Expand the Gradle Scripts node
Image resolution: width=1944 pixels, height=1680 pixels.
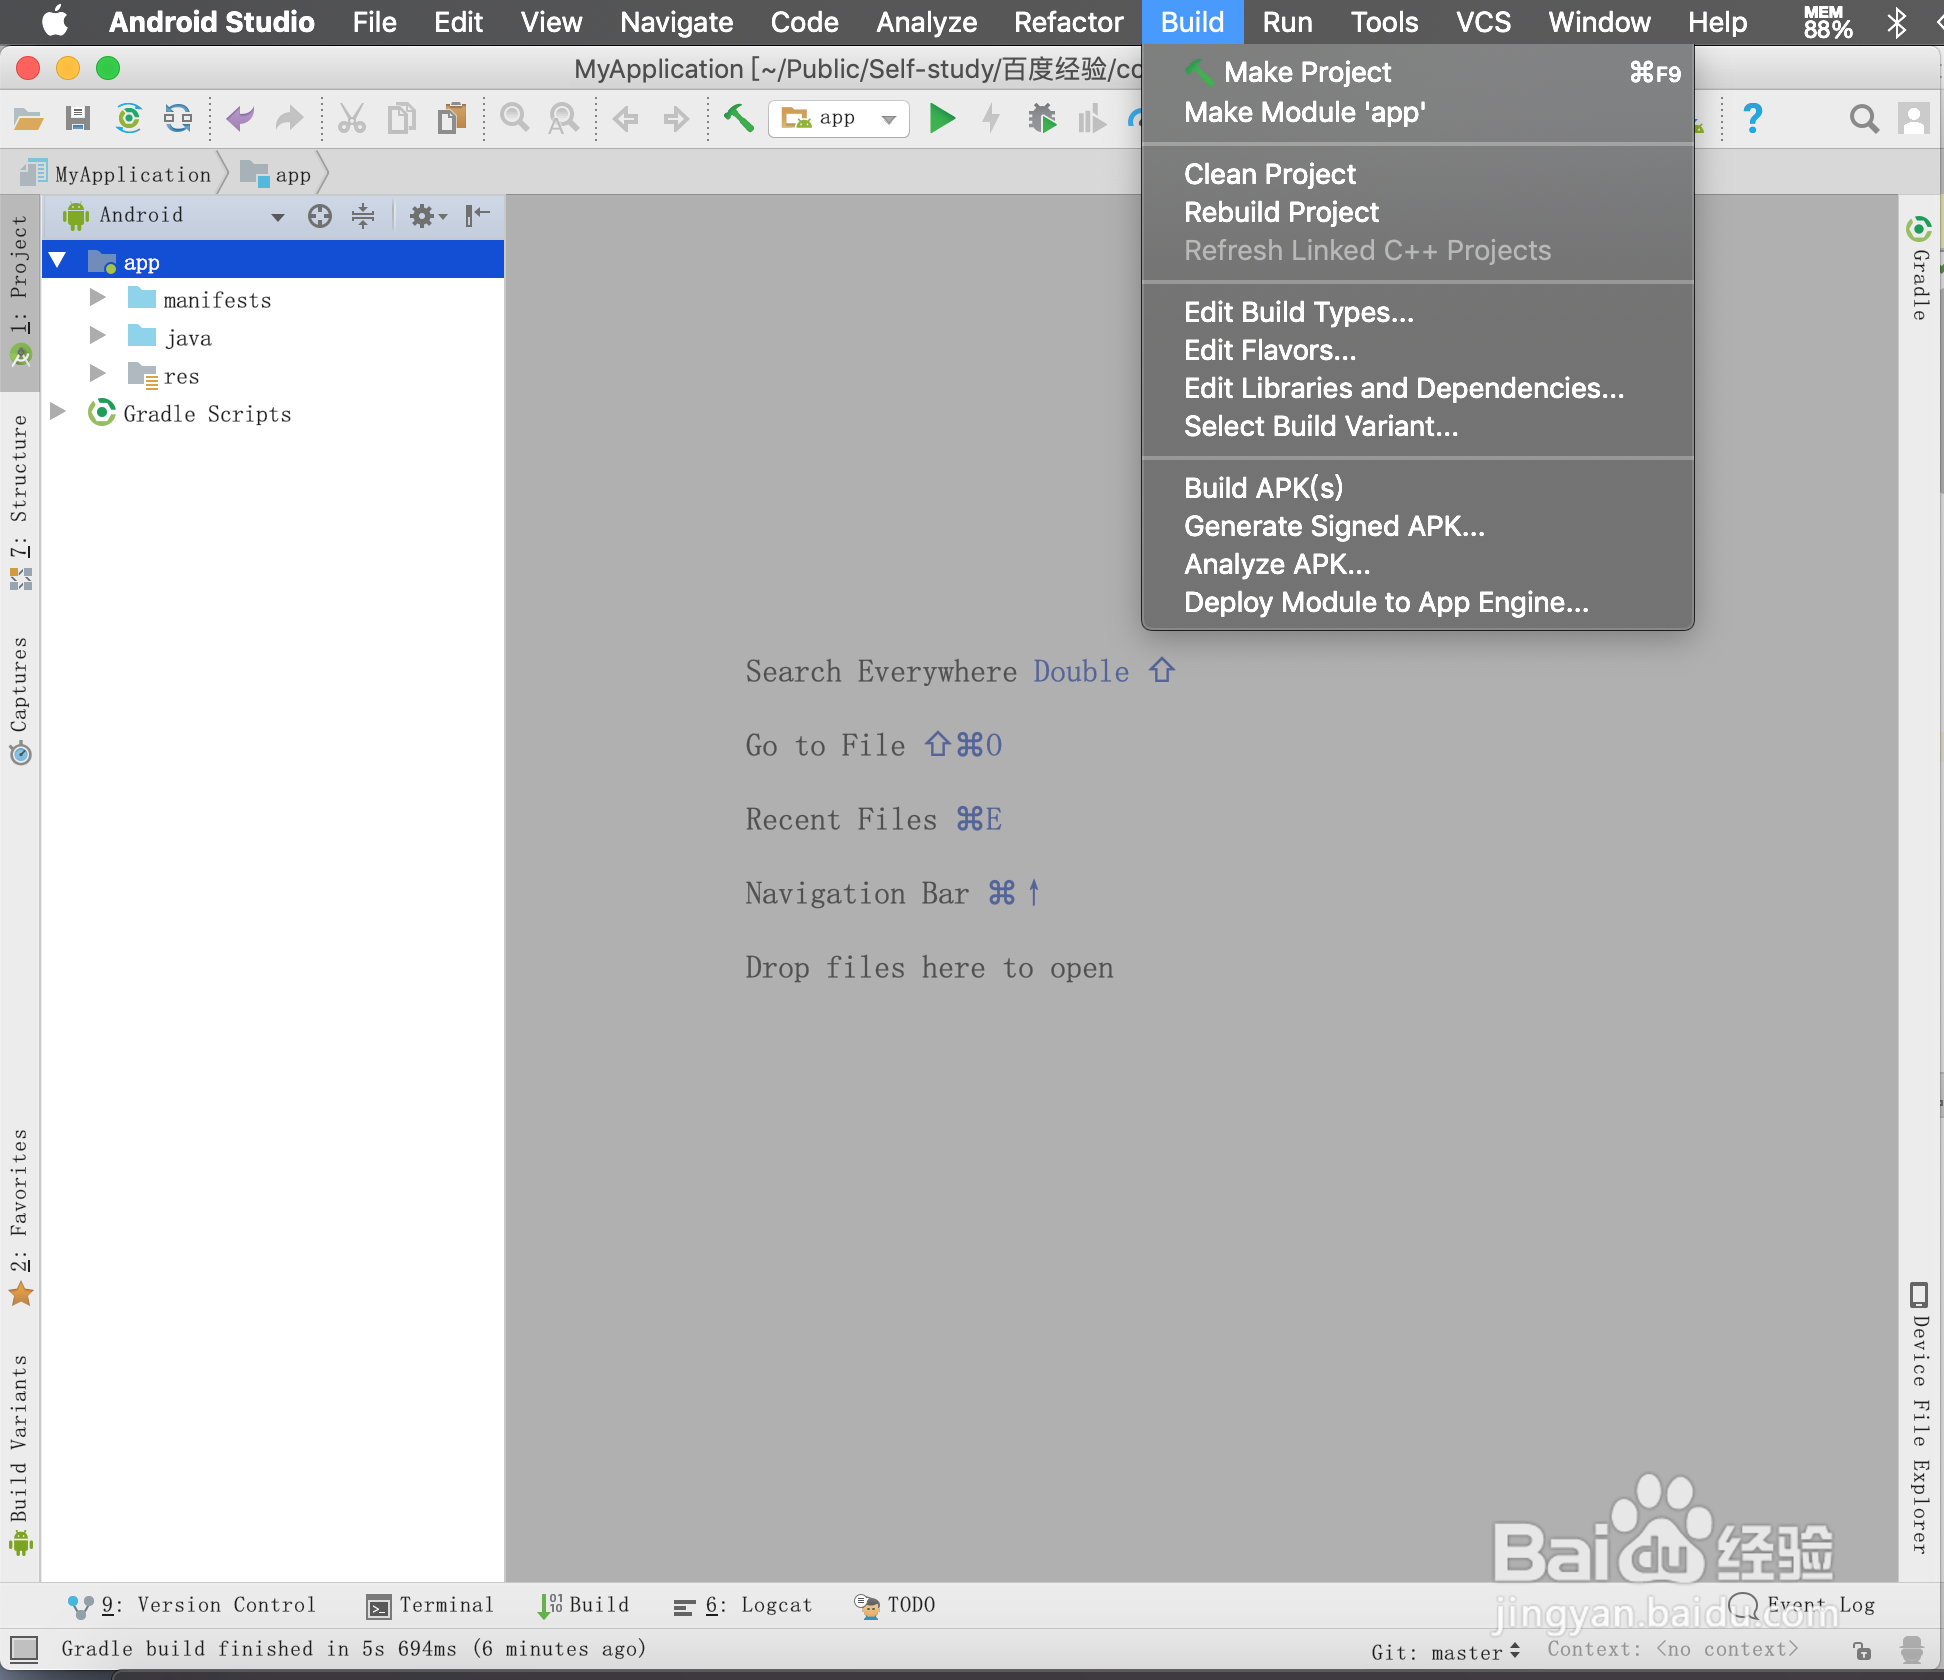[x=58, y=412]
